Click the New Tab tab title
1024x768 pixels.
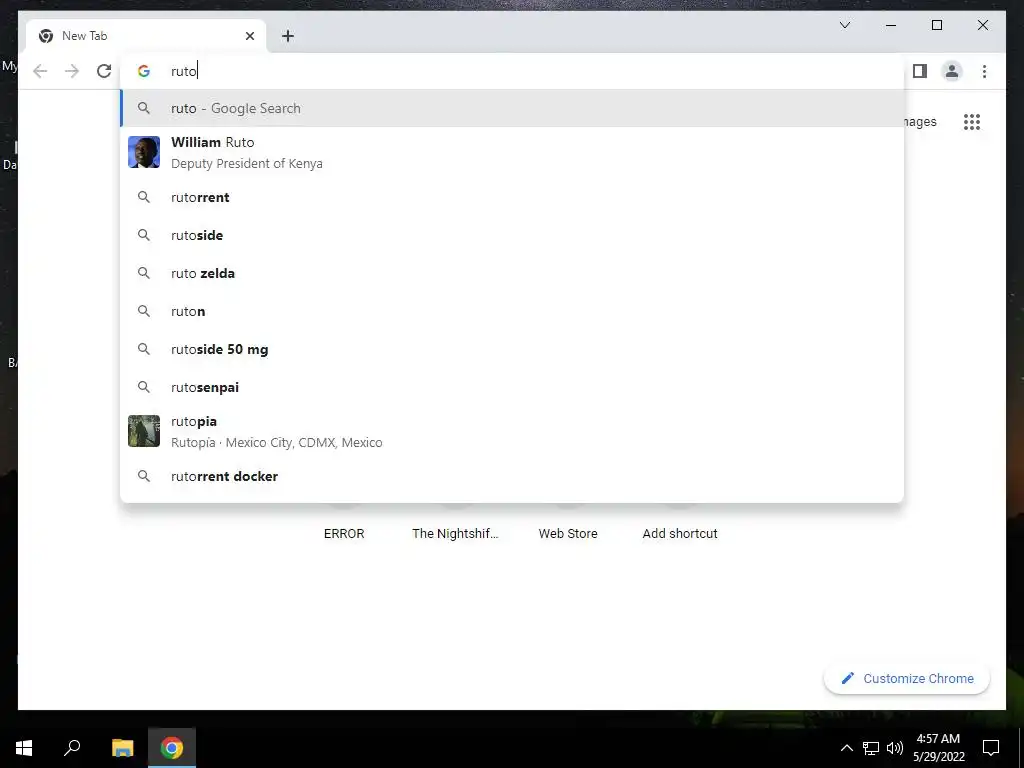(84, 36)
